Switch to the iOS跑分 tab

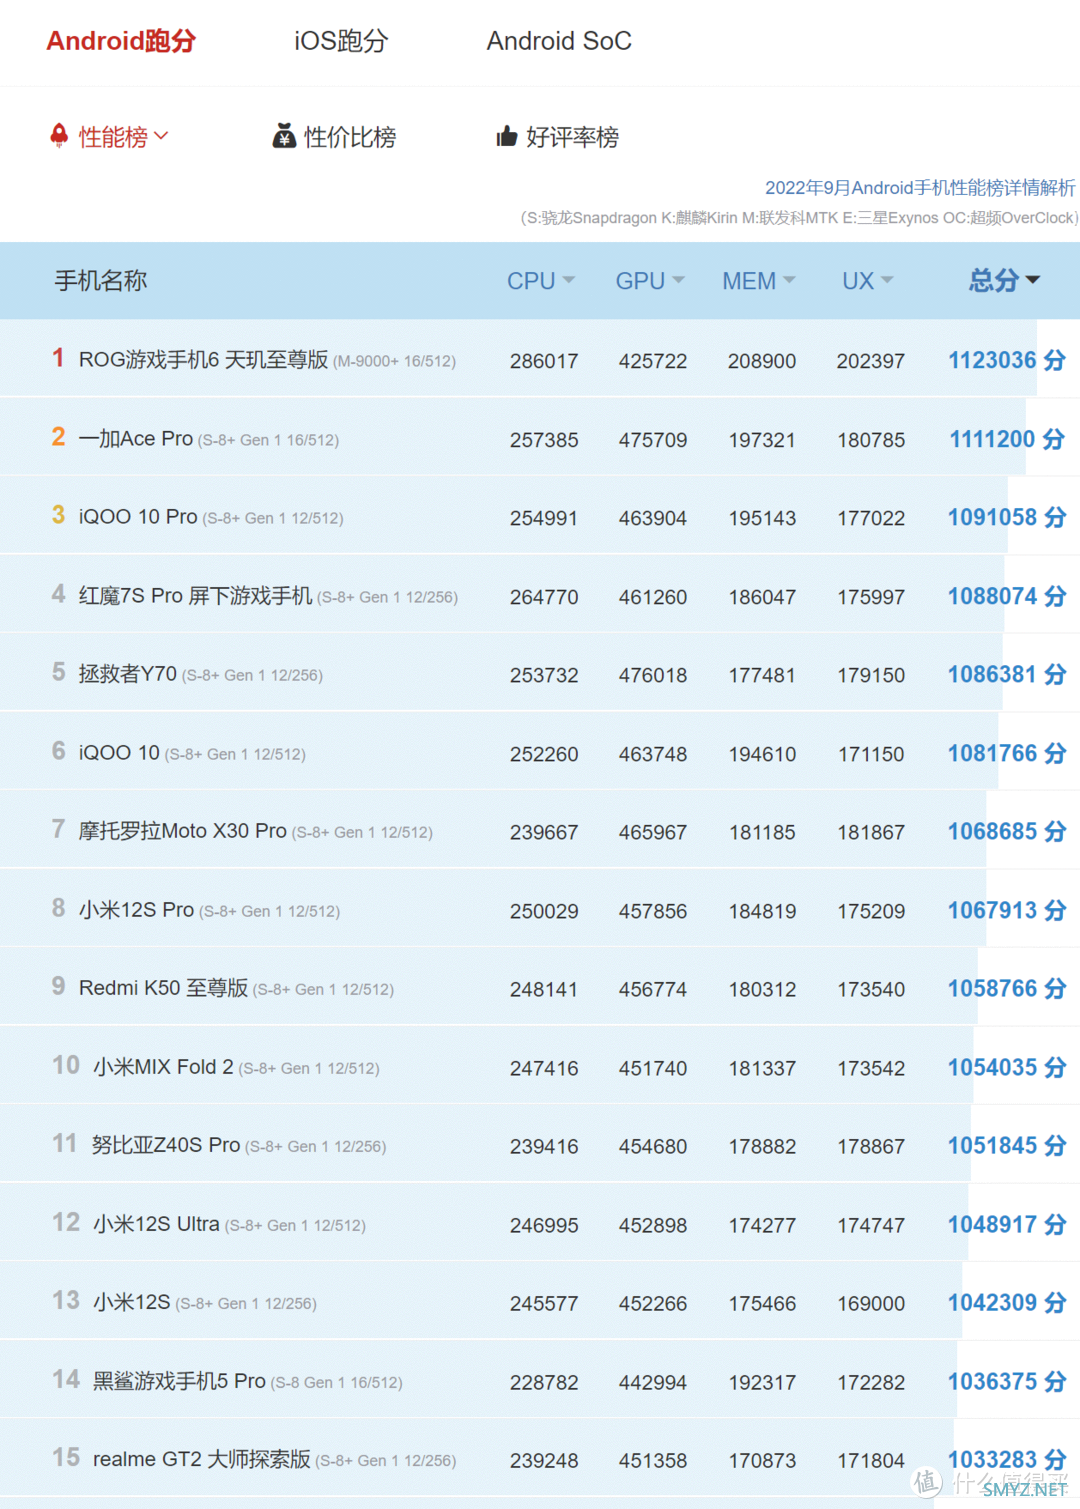341,41
